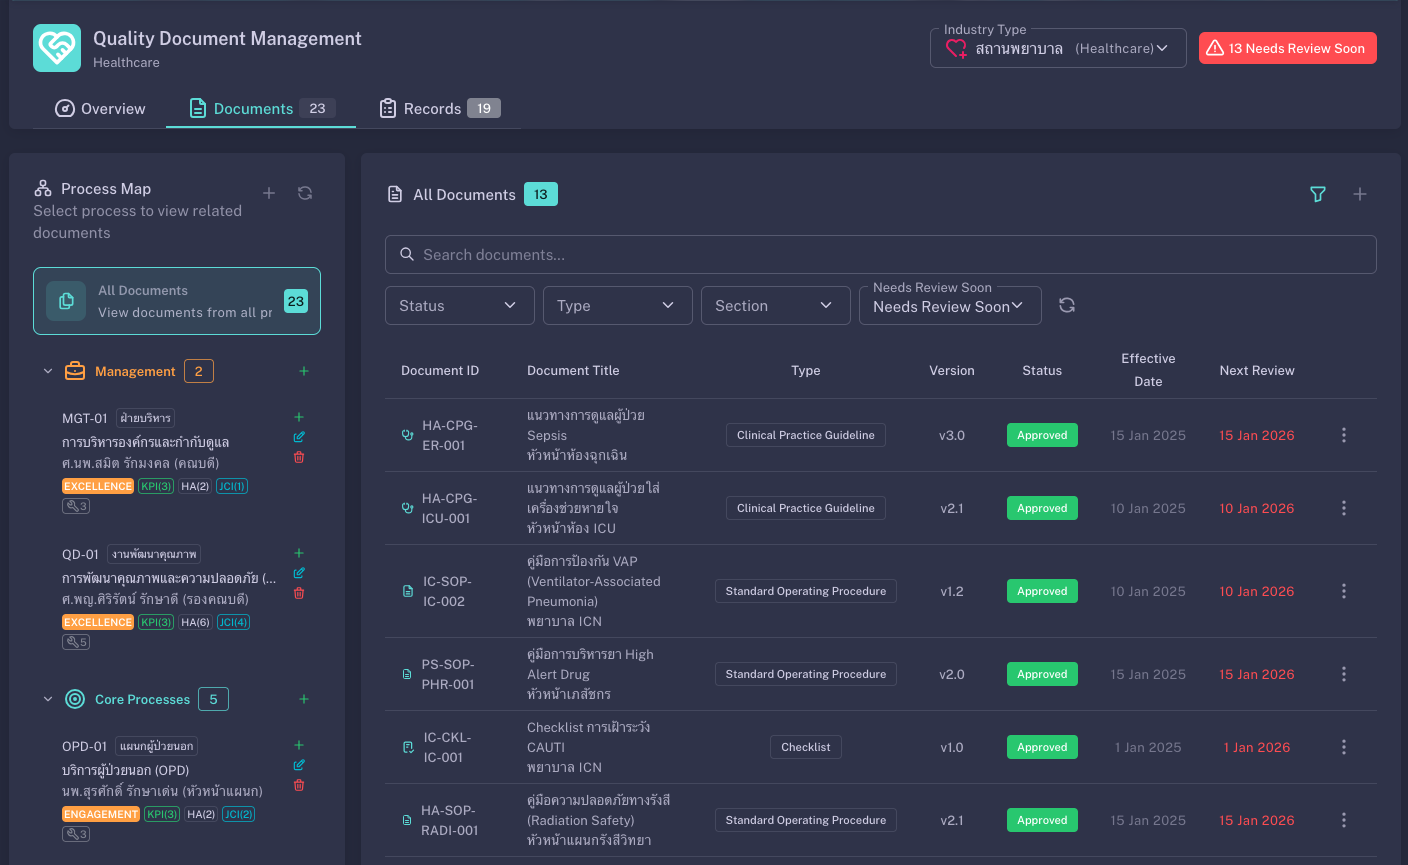
Task: Open the actions menu for HA-CPG-ER-001 row
Action: [x=1344, y=435]
